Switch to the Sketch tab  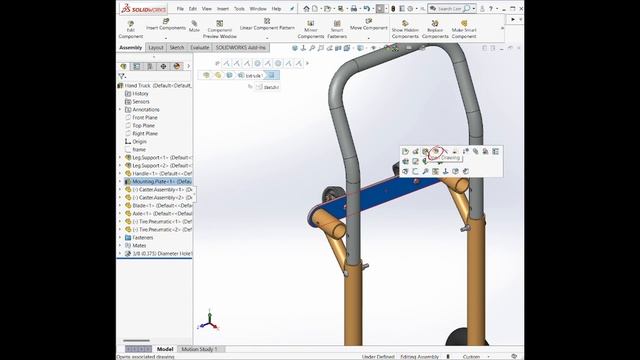coord(177,48)
